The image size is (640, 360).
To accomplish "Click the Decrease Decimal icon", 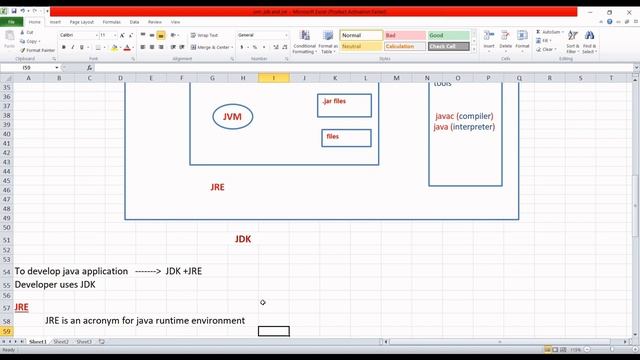I will click(x=284, y=47).
